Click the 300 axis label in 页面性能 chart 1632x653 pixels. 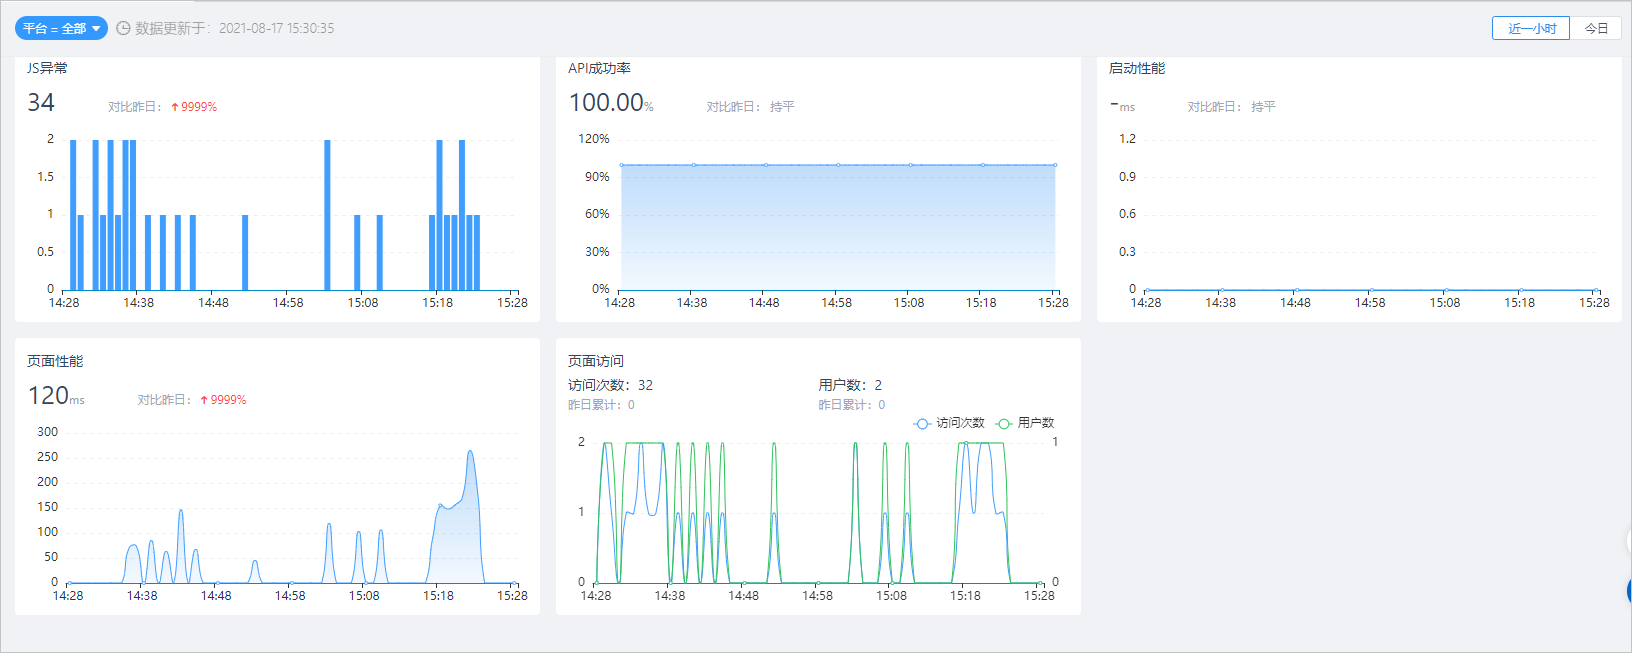pos(48,432)
